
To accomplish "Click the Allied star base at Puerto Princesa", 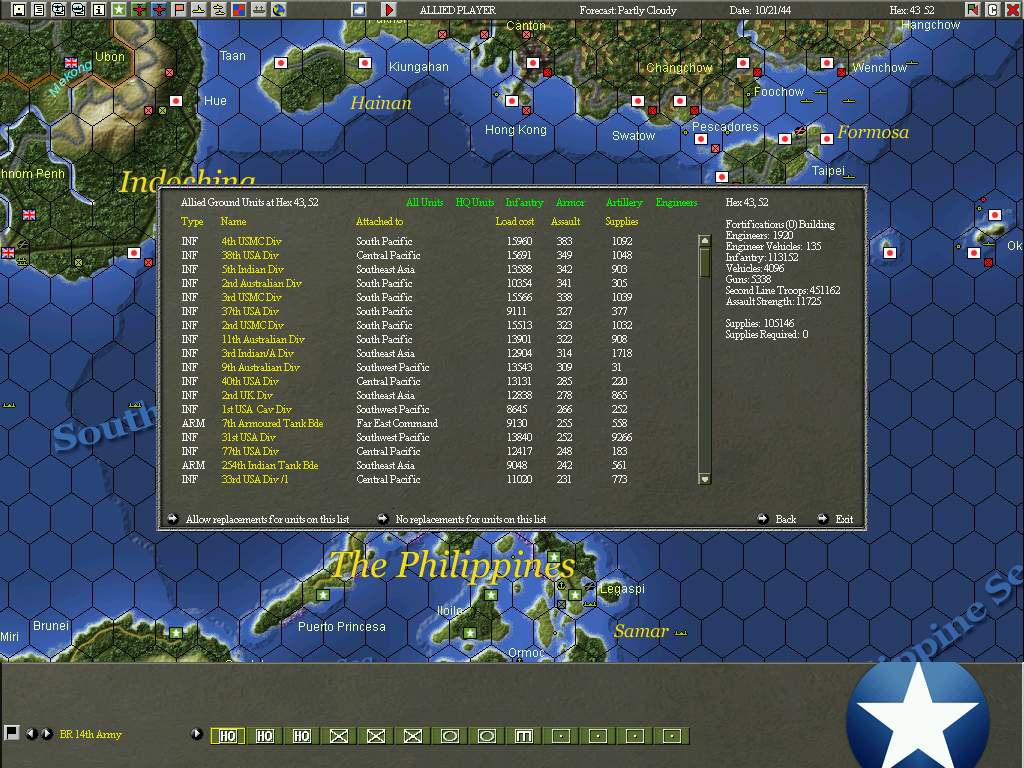I will coord(323,595).
